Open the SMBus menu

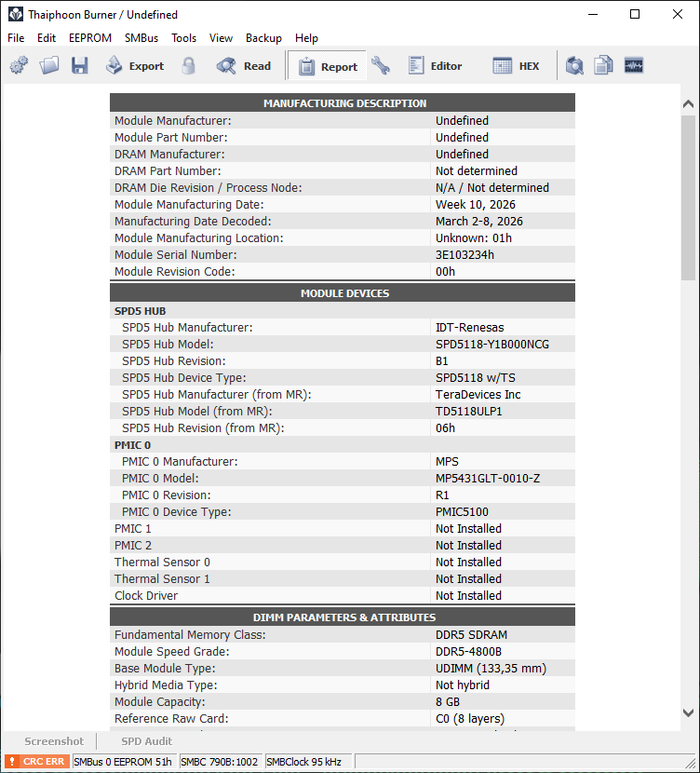click(141, 38)
